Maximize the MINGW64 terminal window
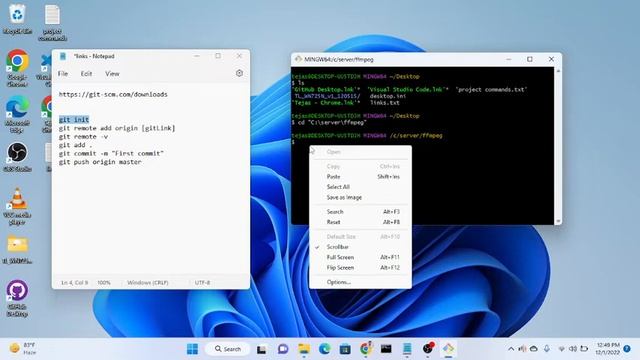 tap(530, 59)
